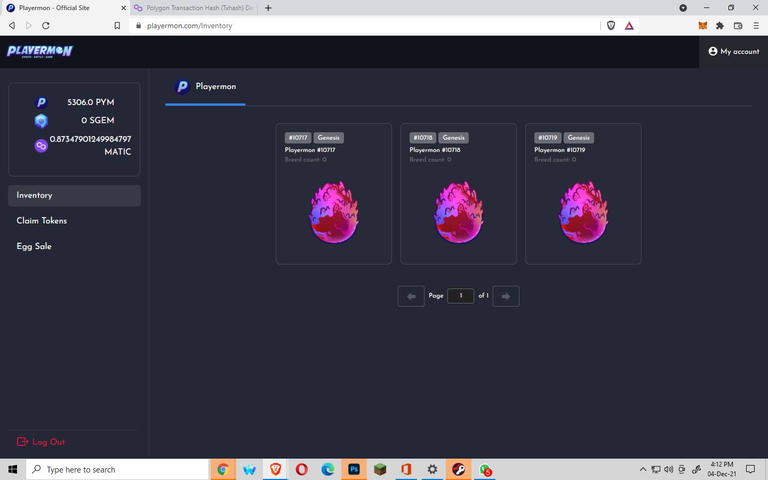The height and width of the screenshot is (480, 768).
Task: Click the browser back button
Action: point(12,25)
